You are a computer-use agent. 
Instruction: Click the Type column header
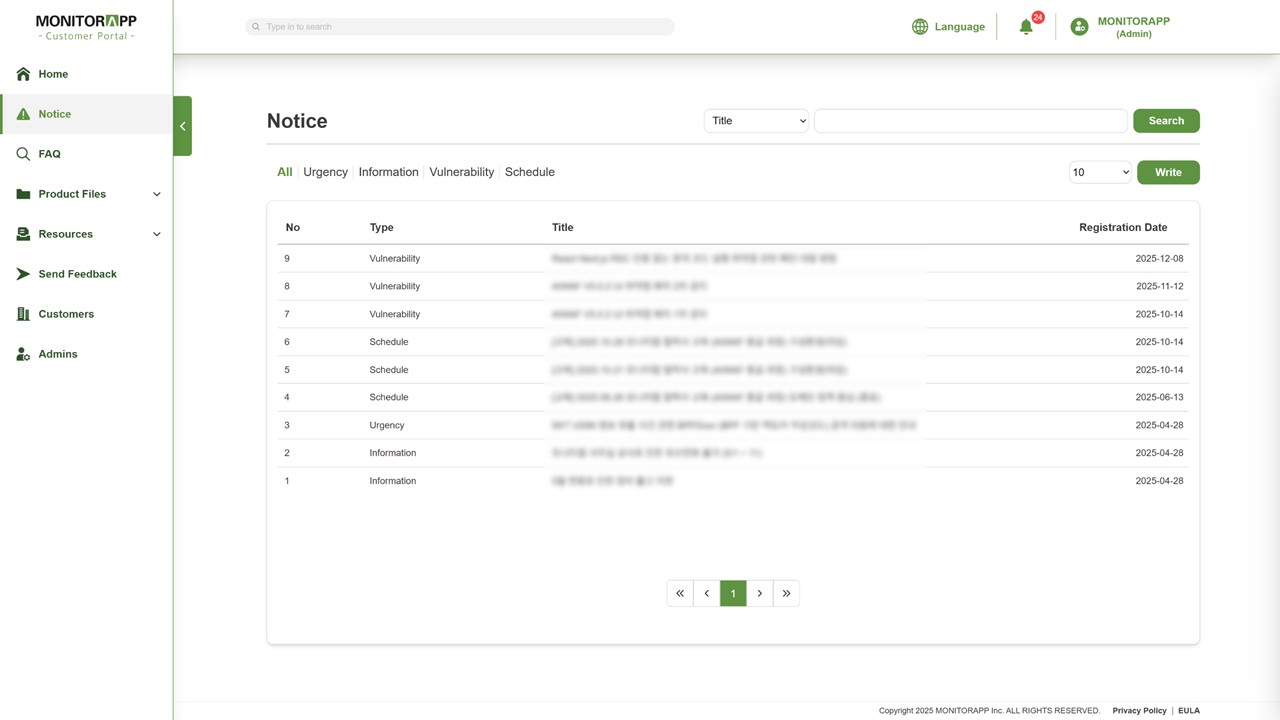[382, 227]
